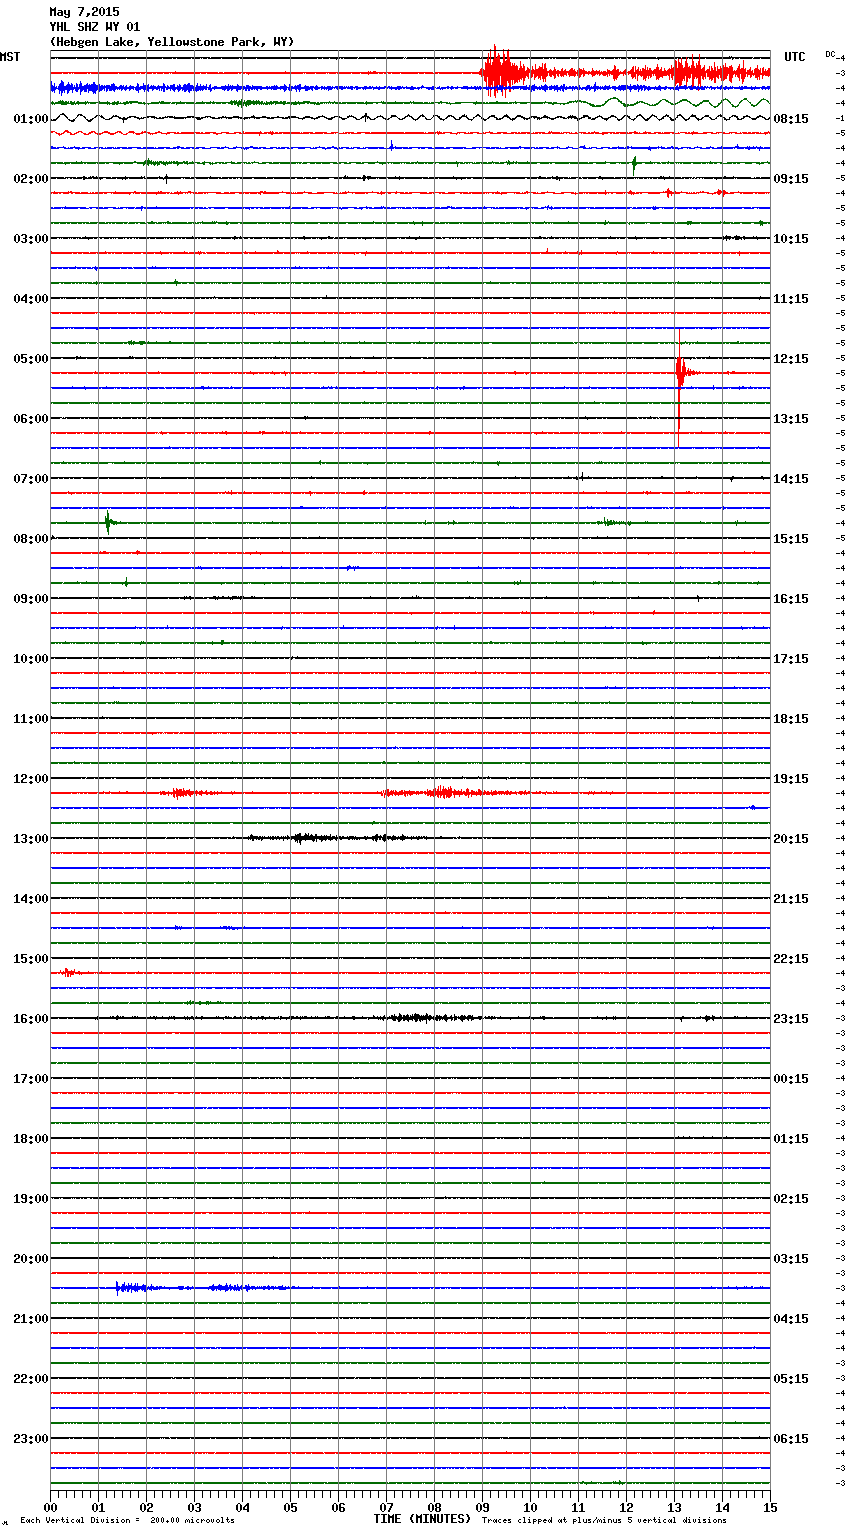Select the 05:00 MST time label

(x=31, y=359)
